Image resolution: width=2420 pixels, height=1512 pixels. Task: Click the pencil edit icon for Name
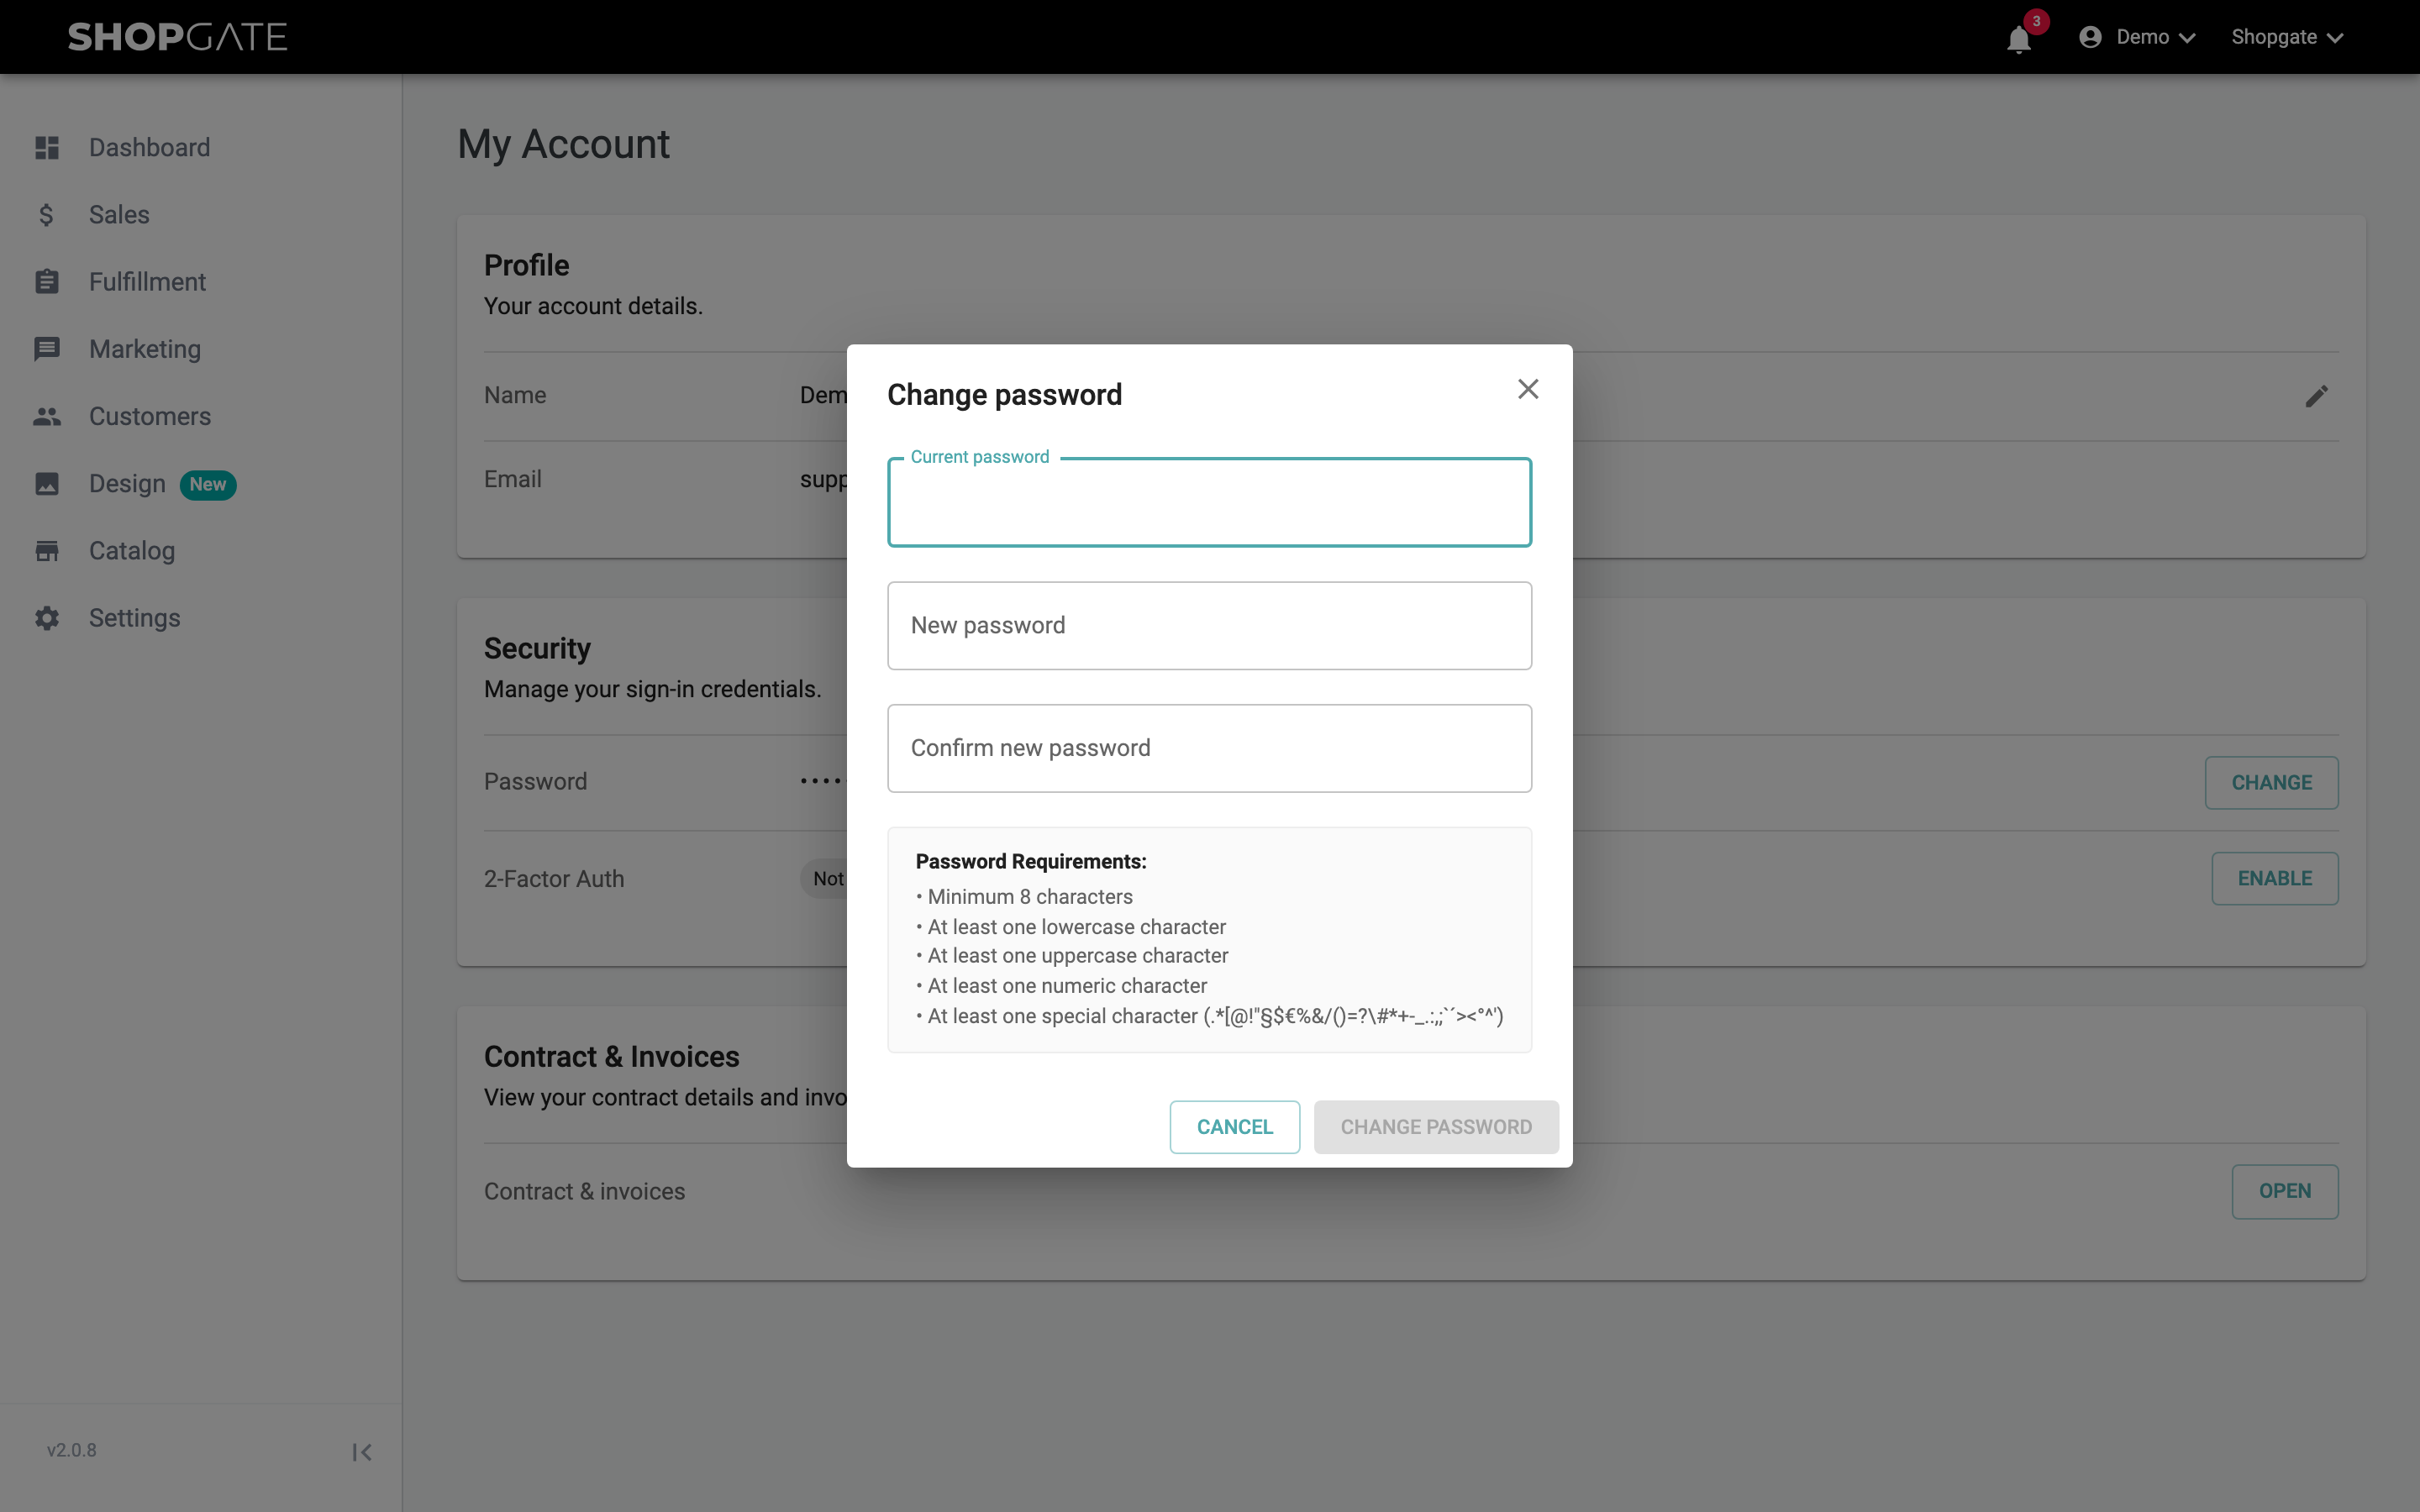pos(2316,396)
